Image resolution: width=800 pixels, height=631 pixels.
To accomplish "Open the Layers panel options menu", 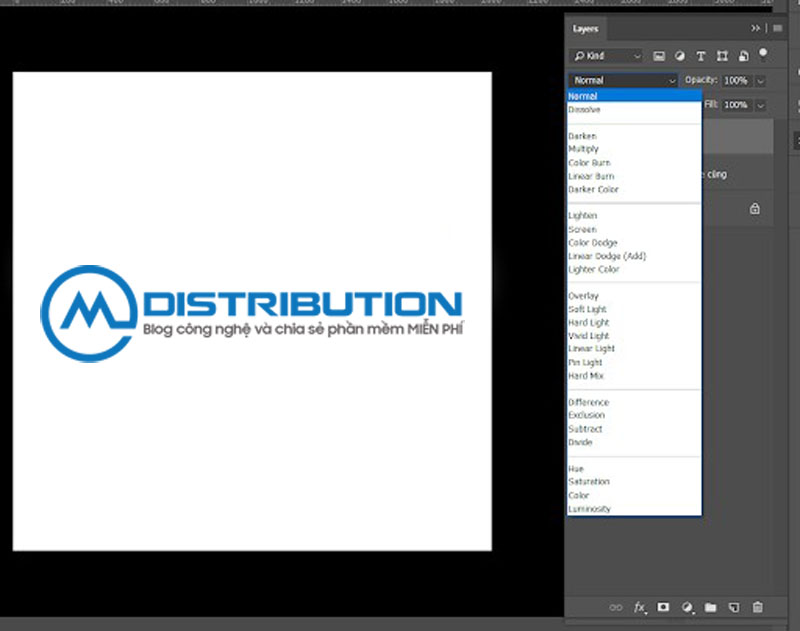I will tap(777, 29).
